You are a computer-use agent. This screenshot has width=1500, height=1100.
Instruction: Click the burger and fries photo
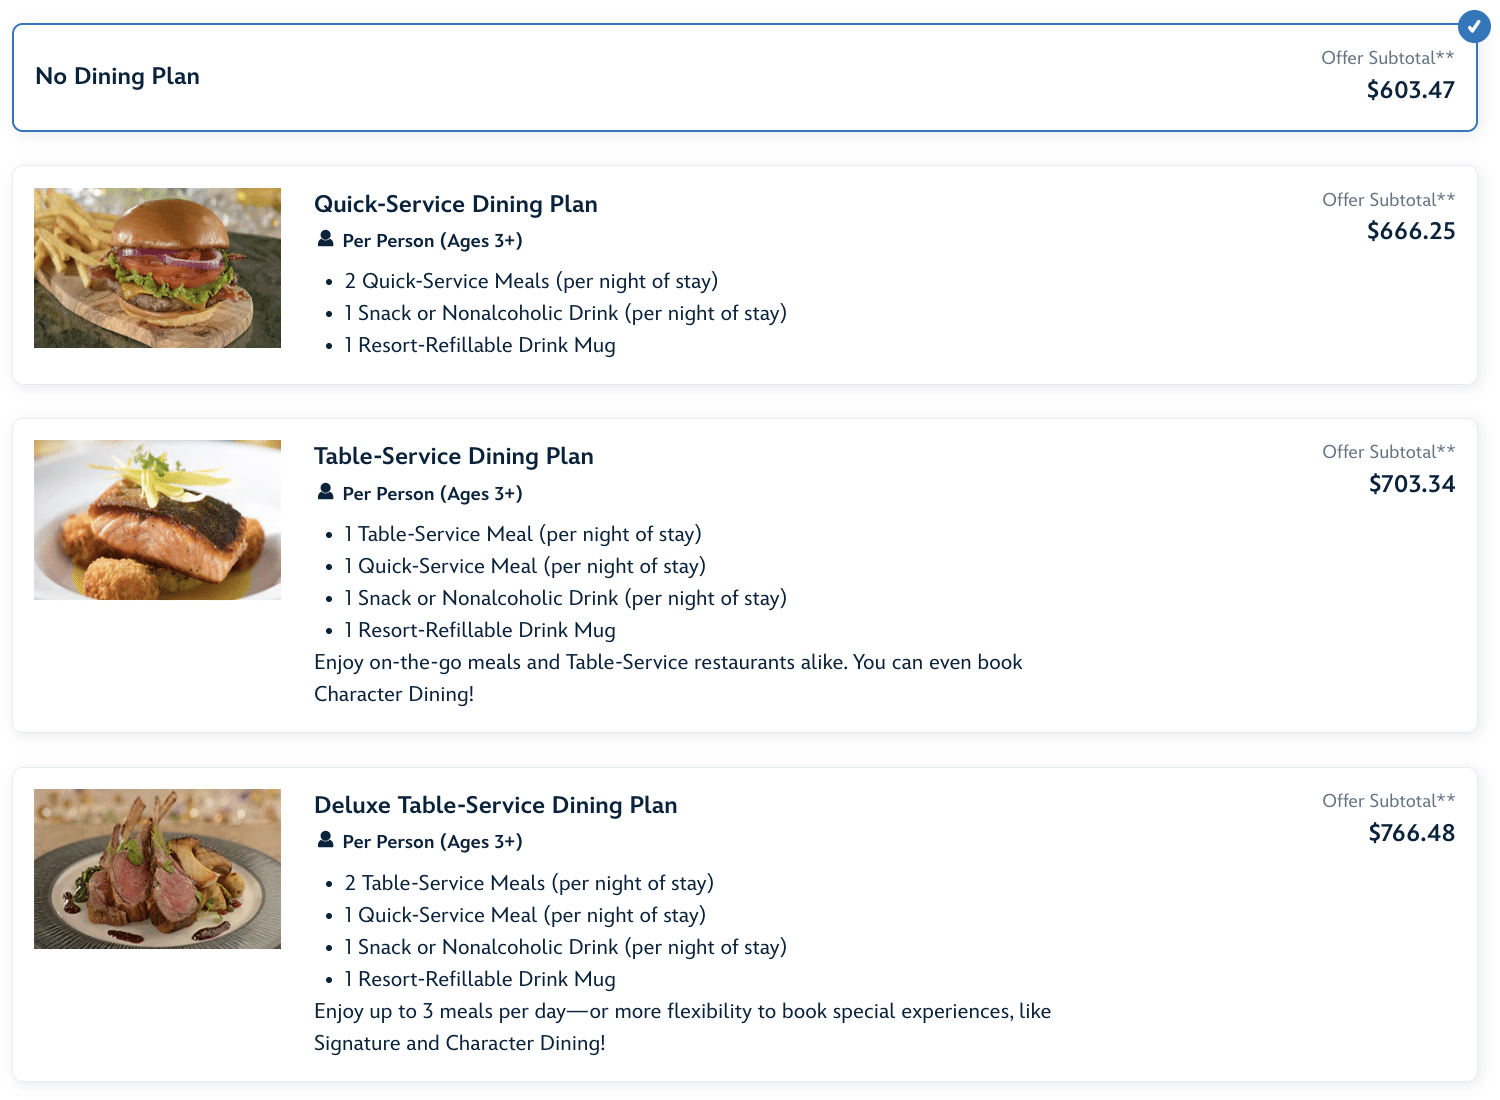point(157,268)
